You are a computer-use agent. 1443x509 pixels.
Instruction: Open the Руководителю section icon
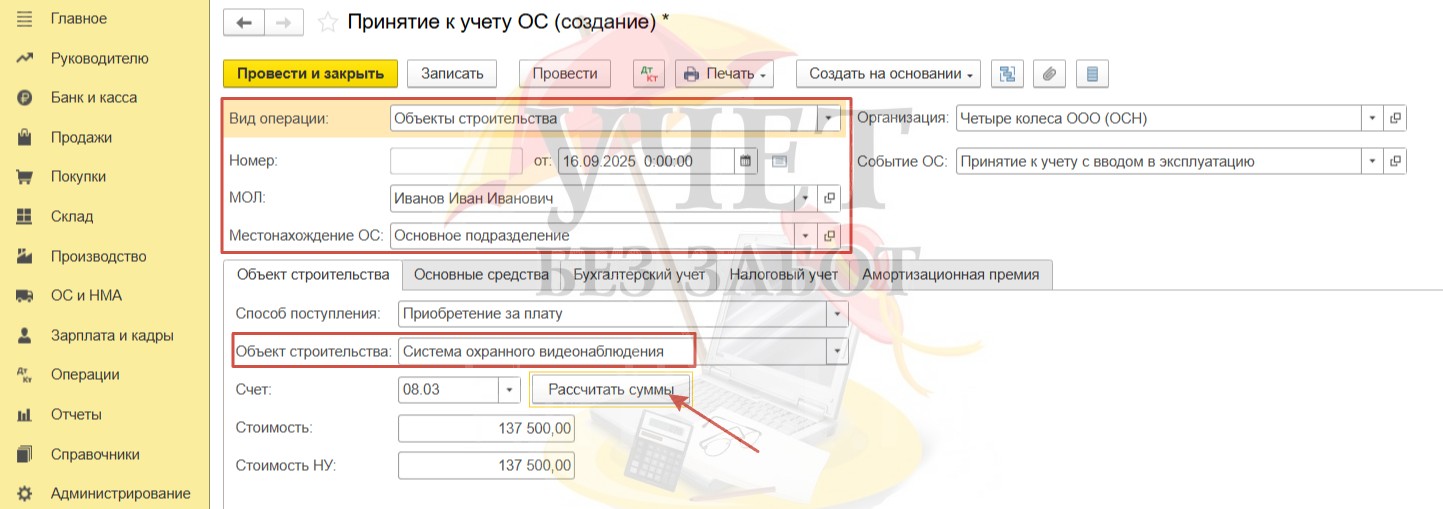[x=25, y=58]
